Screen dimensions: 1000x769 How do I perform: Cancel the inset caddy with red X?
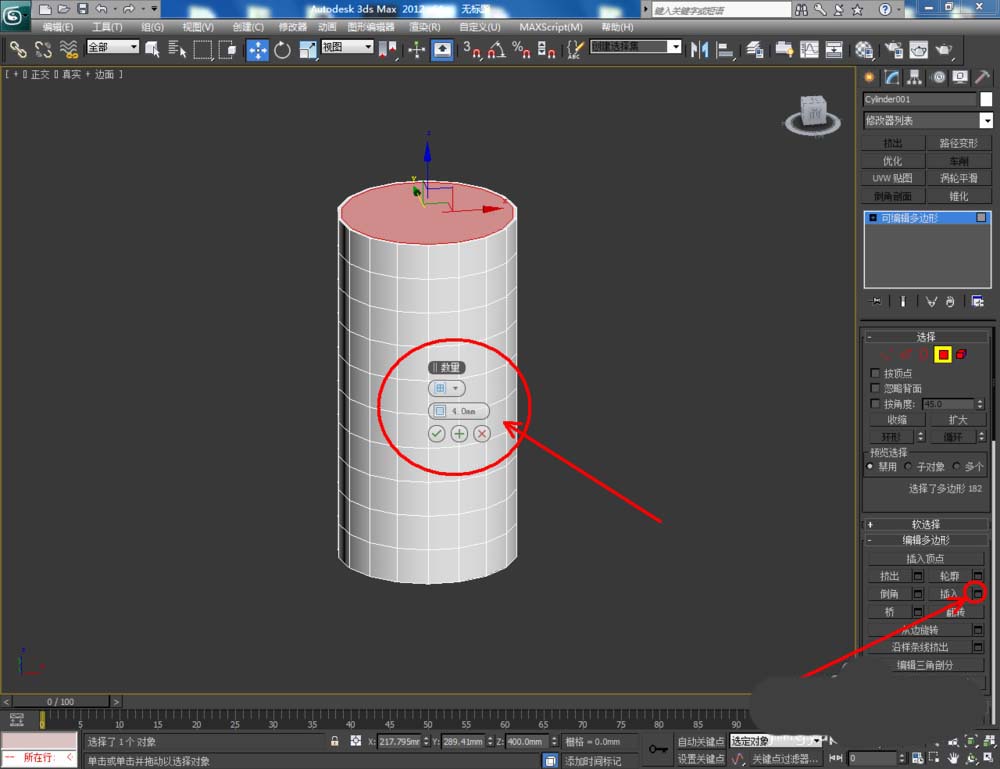(x=482, y=433)
